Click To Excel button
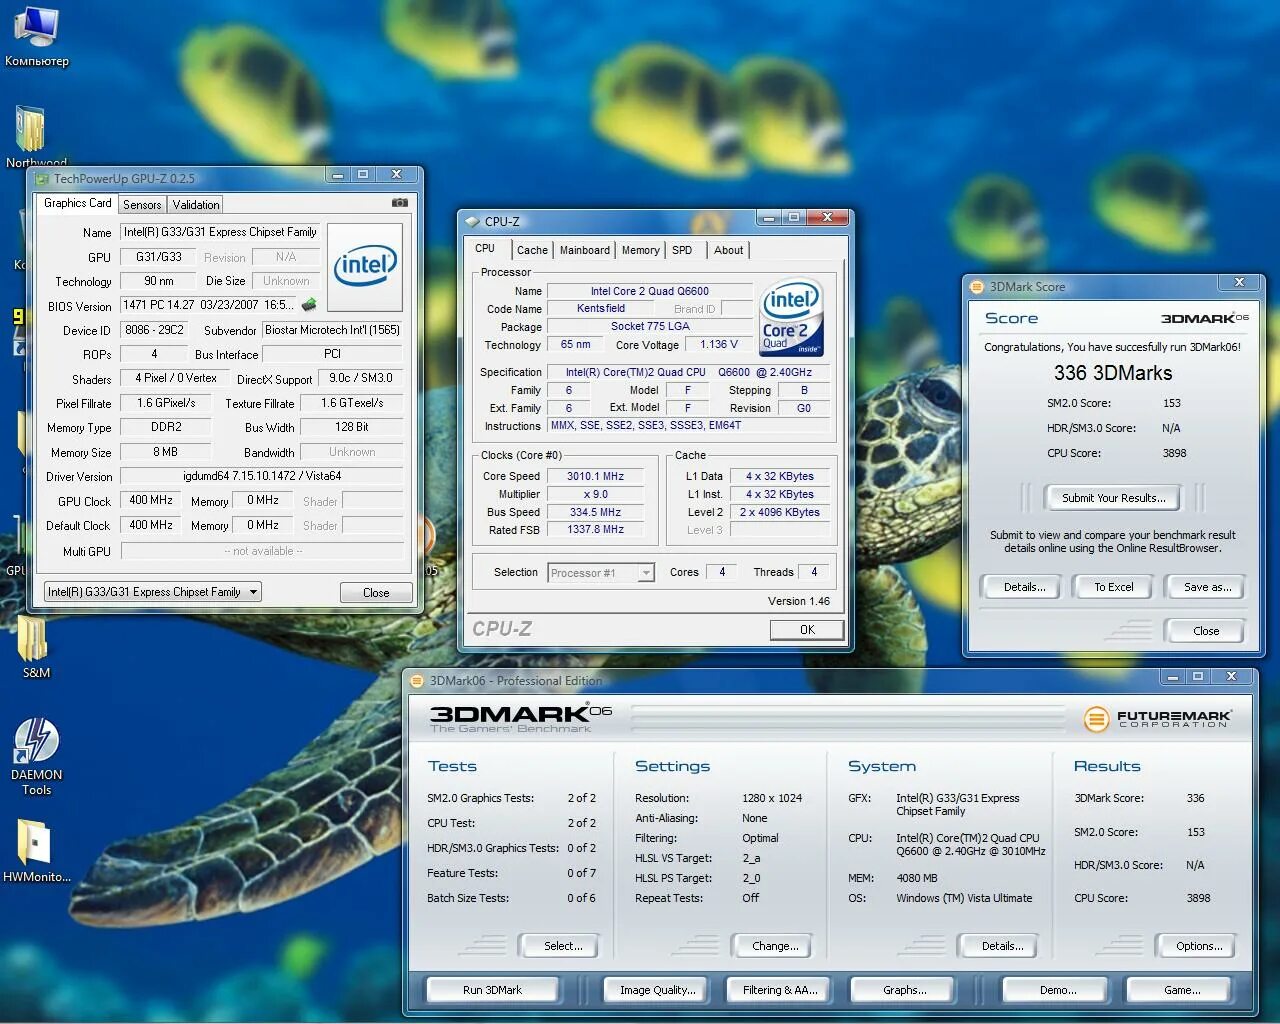The width and height of the screenshot is (1280, 1024). point(1113,587)
